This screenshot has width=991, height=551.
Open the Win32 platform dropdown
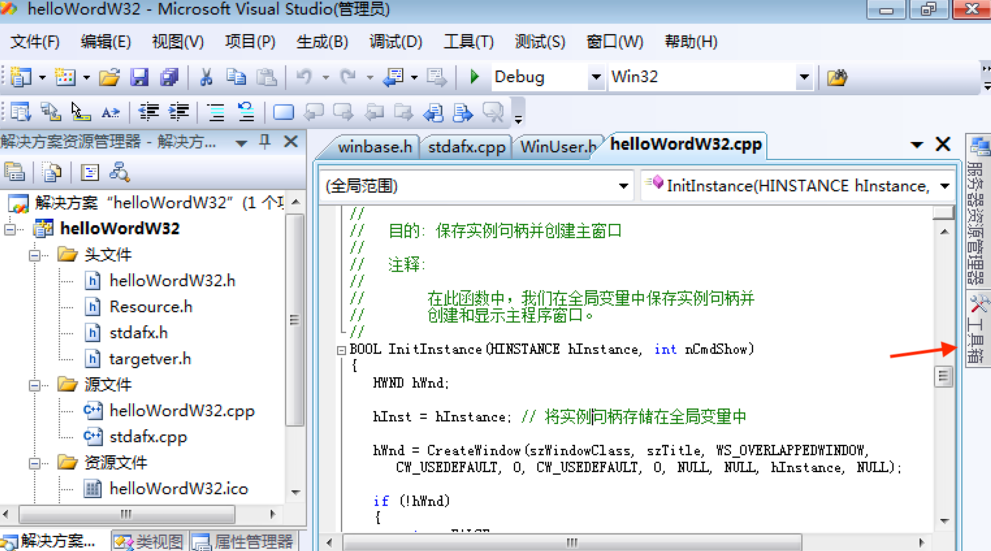804,77
